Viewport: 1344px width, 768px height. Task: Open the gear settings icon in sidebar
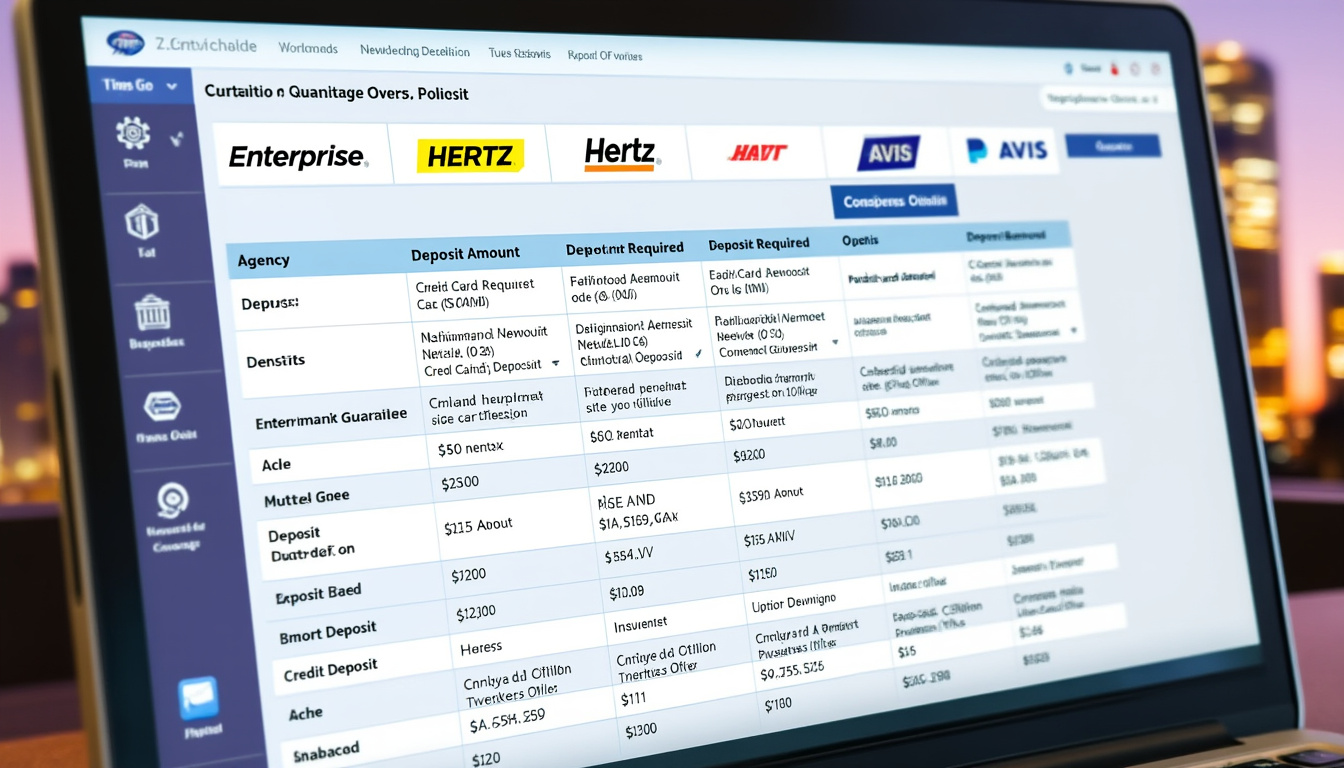tap(133, 133)
